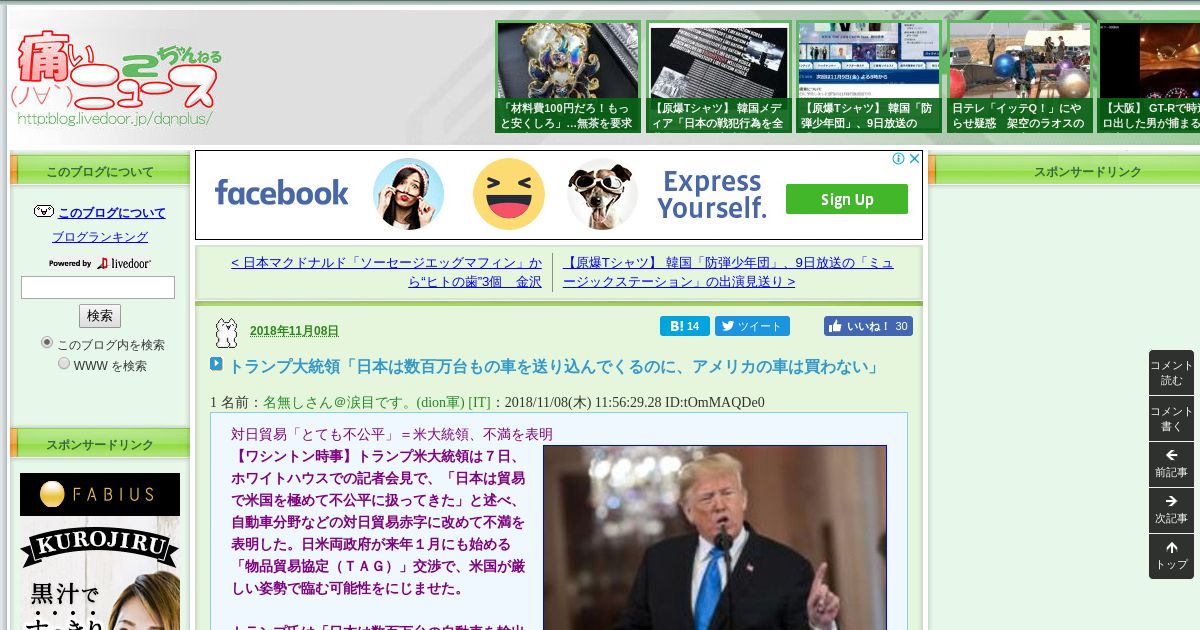
Task: Go to previous article via 前記事 button
Action: [x=1171, y=465]
